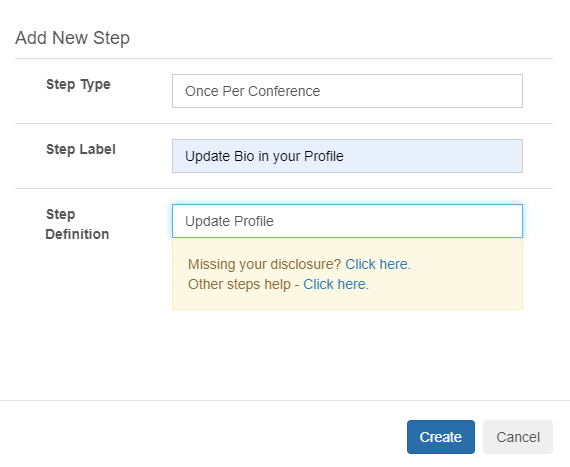Viewport: 570px width, 467px height.
Task: Expand the Step Definition combo box
Action: [x=347, y=221]
